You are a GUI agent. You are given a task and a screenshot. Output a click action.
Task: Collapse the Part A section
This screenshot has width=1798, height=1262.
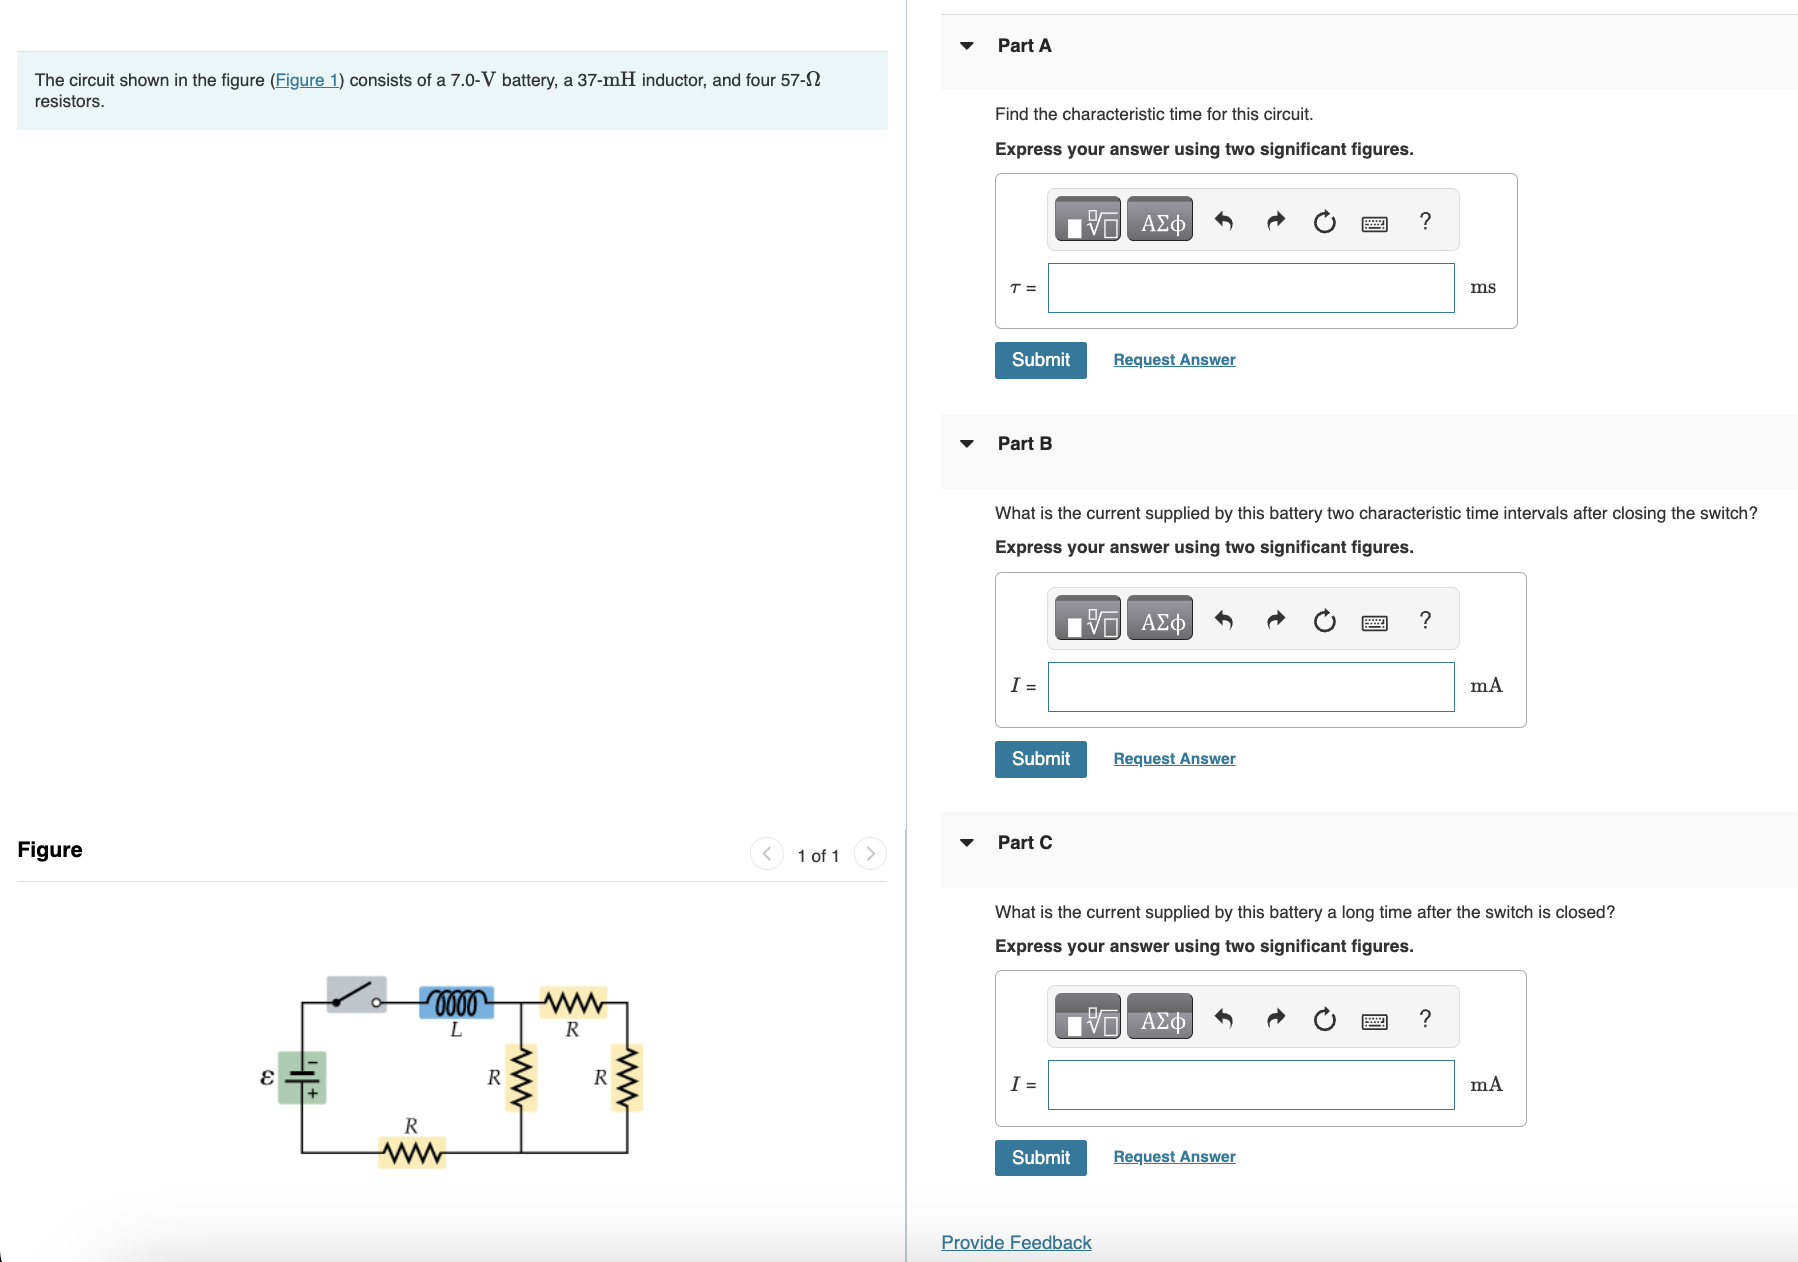point(967,45)
